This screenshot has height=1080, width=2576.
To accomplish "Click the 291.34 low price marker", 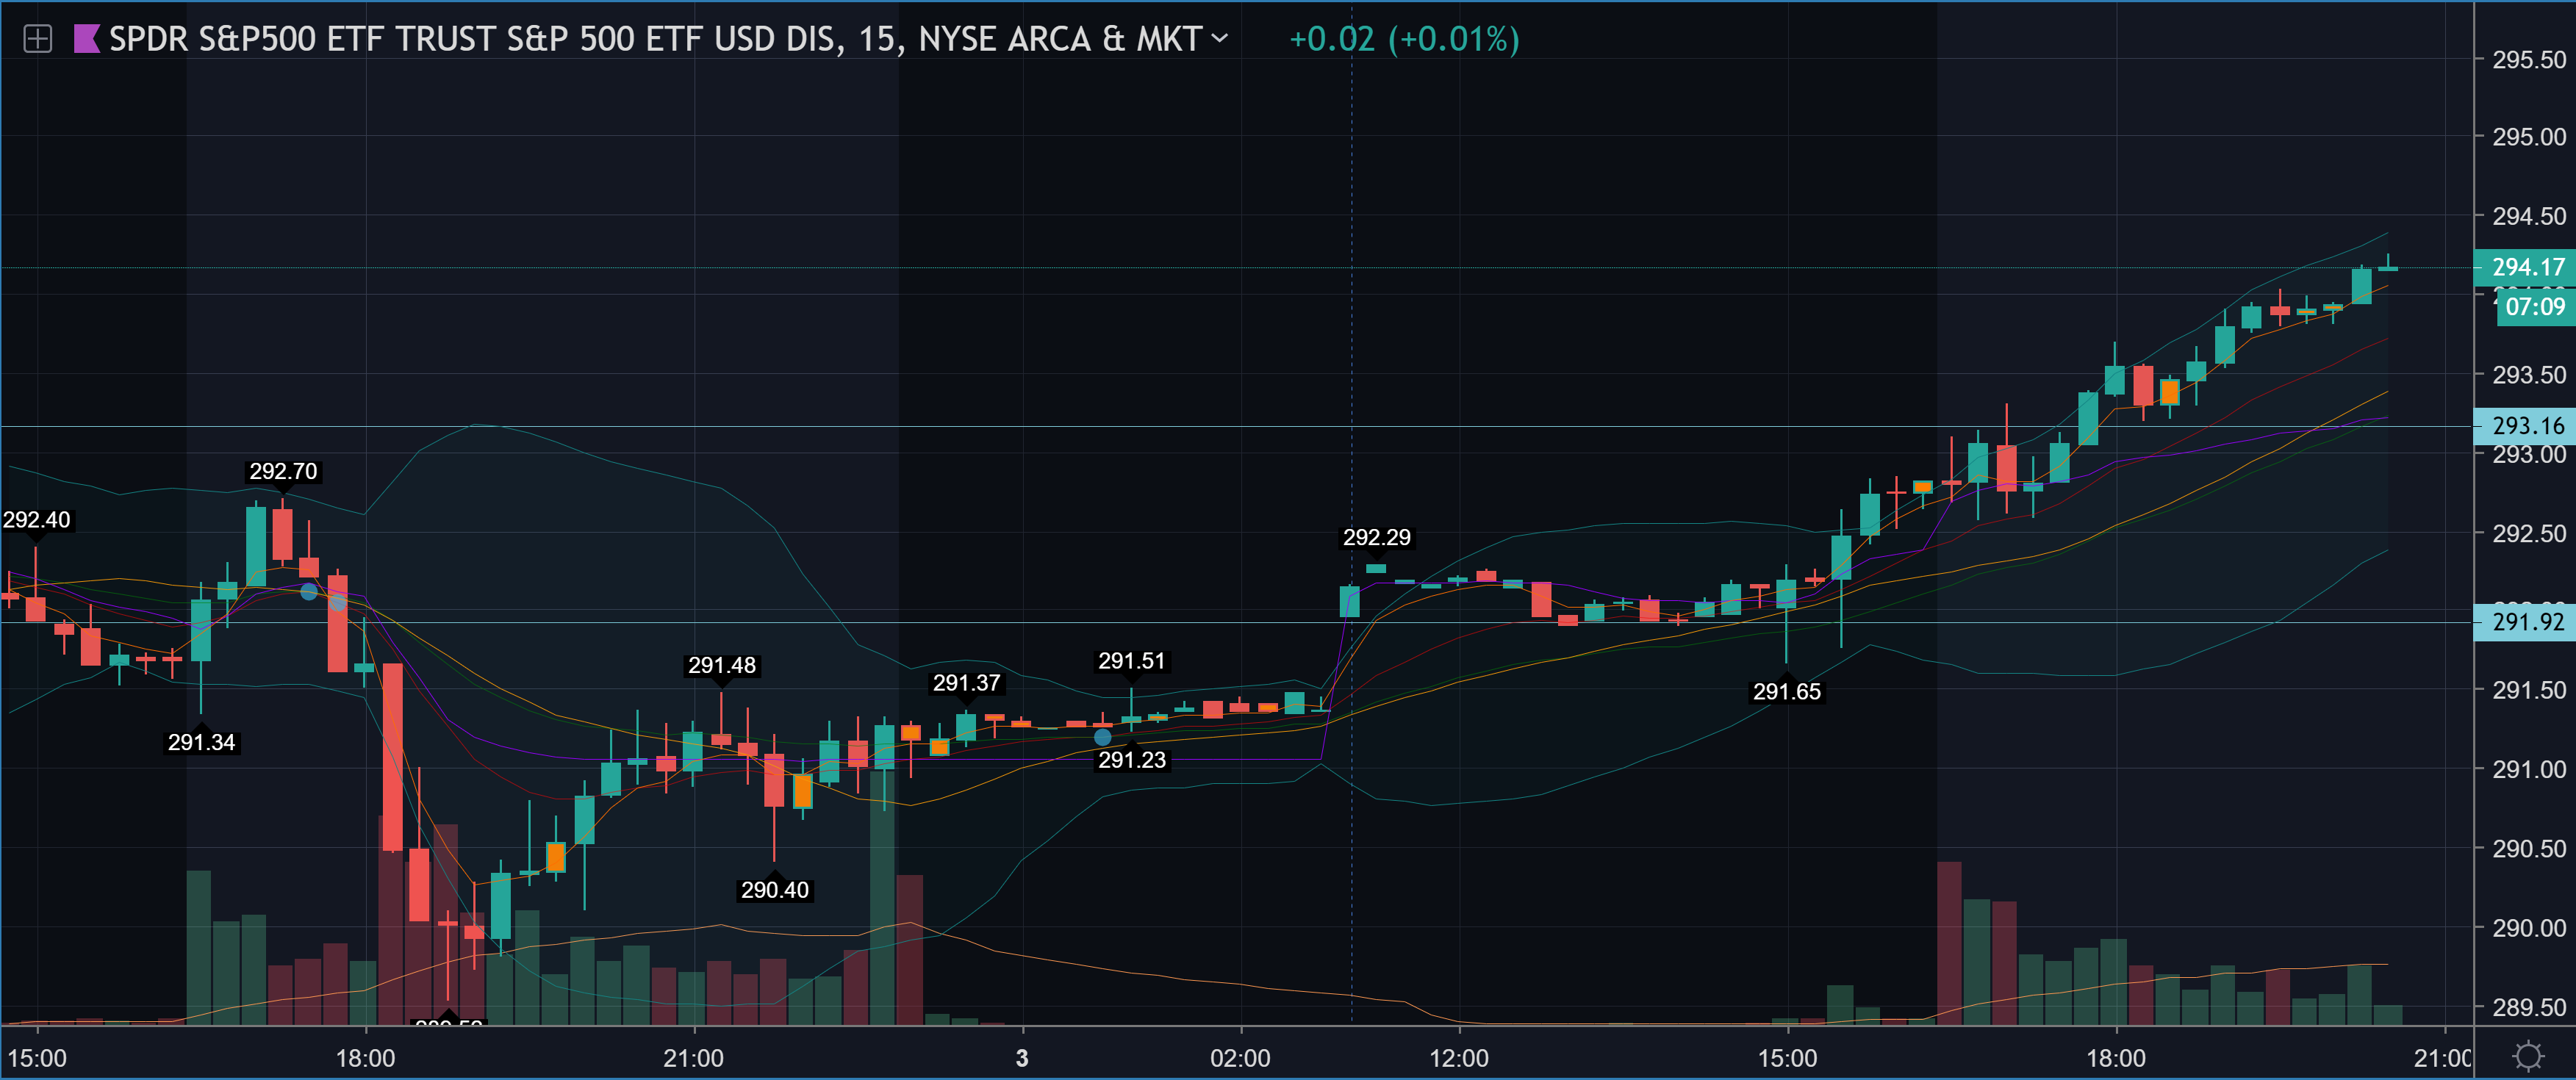I will 201,742.
